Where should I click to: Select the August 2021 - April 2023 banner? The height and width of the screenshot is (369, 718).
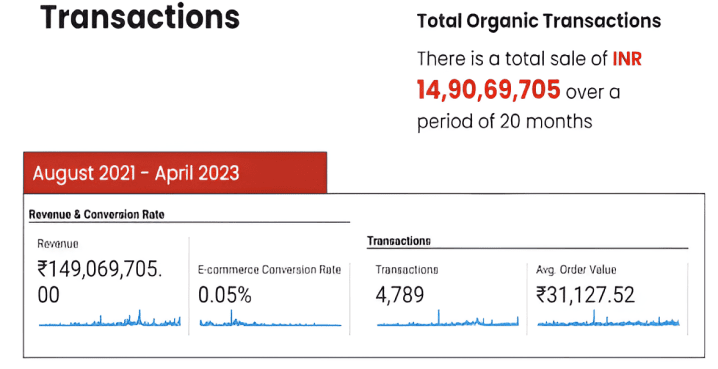(x=175, y=173)
